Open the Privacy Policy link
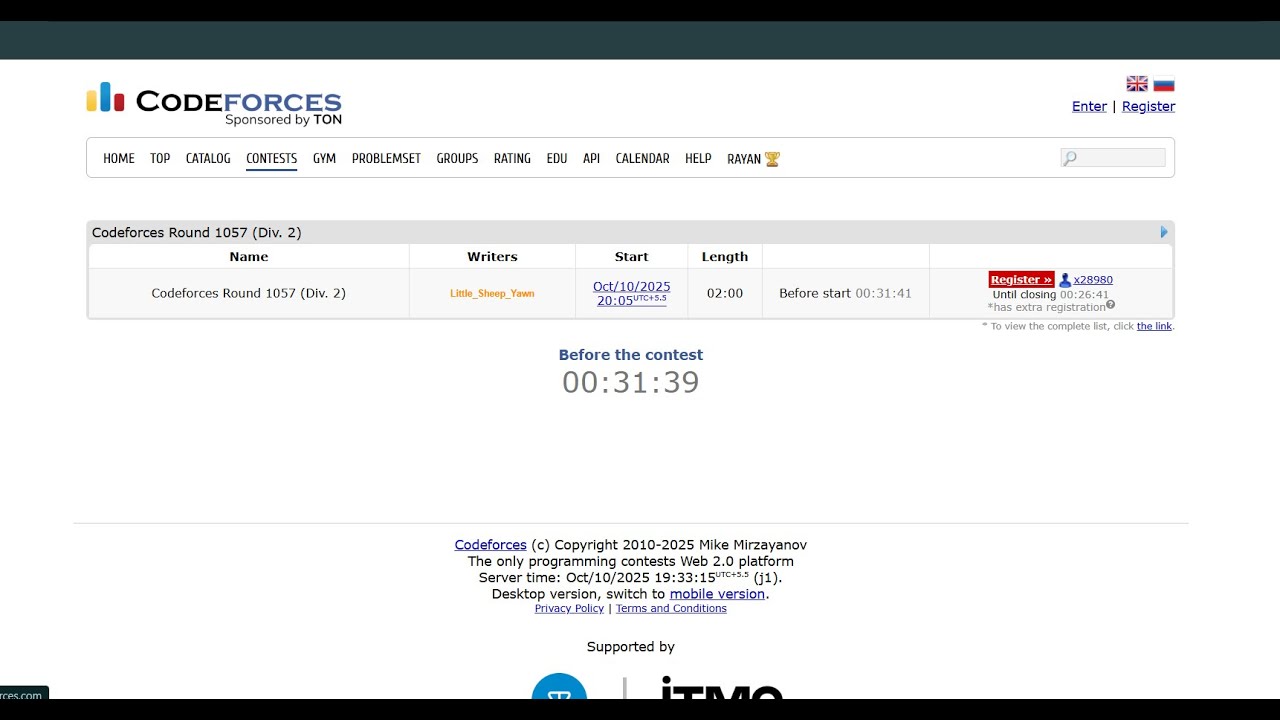This screenshot has width=1280, height=720. pos(570,609)
